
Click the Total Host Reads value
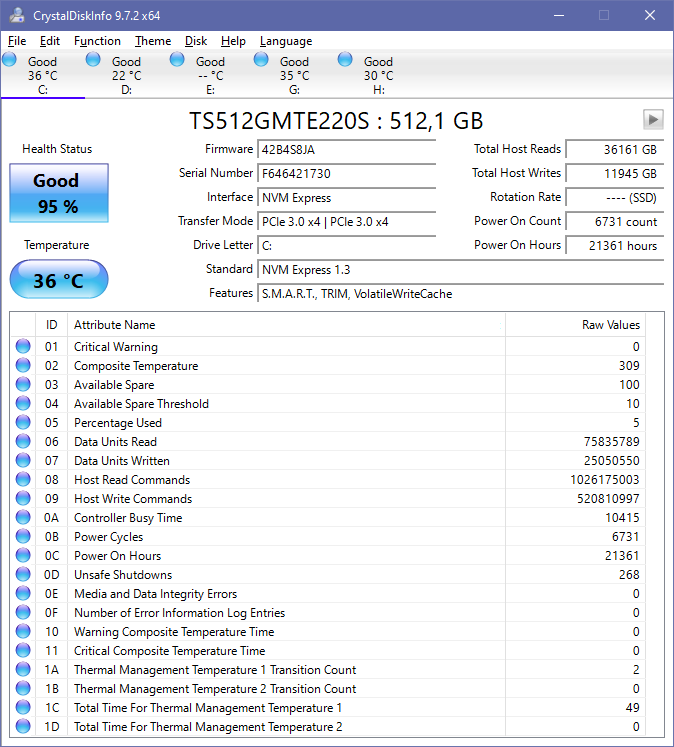click(614, 150)
